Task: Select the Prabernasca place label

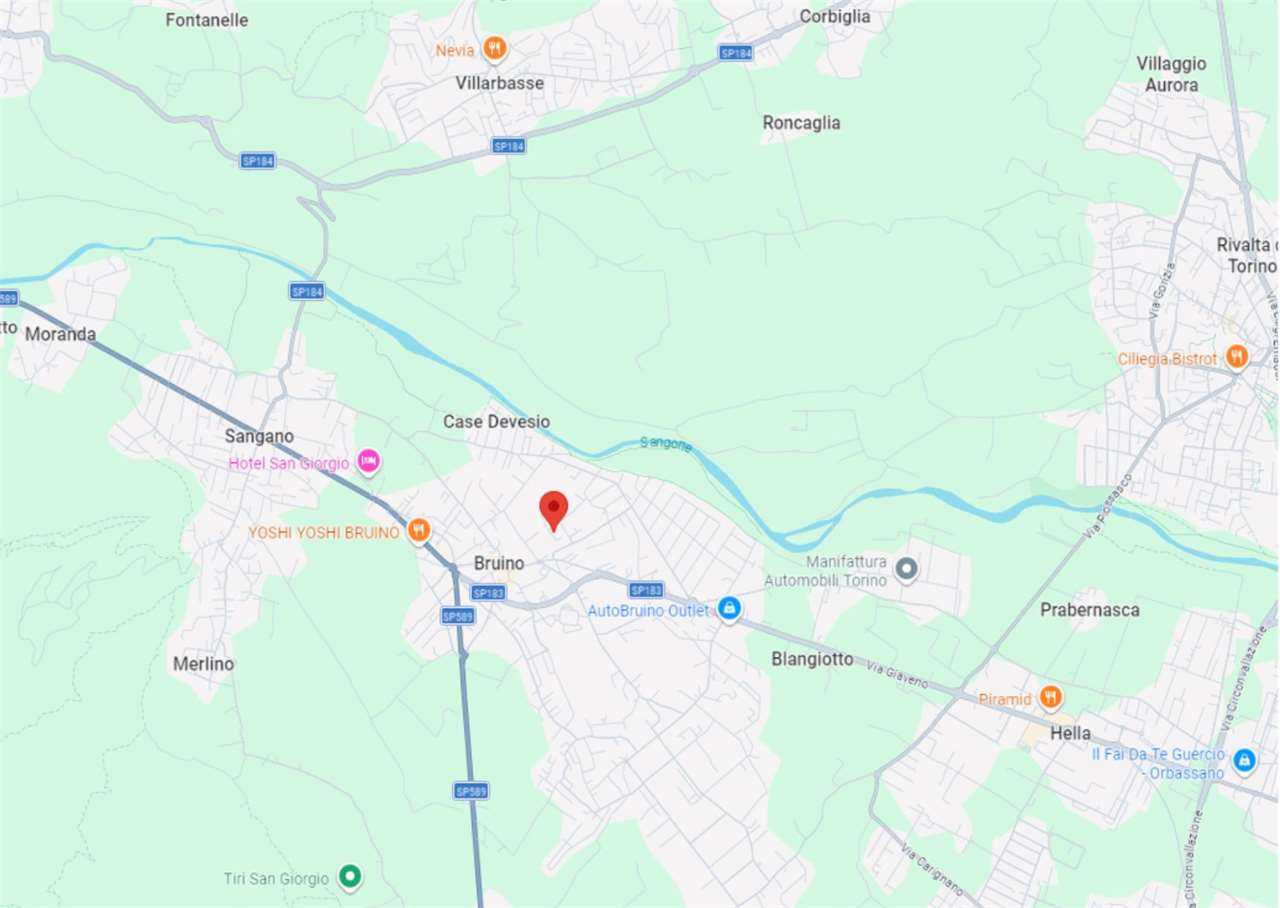Action: [1090, 610]
